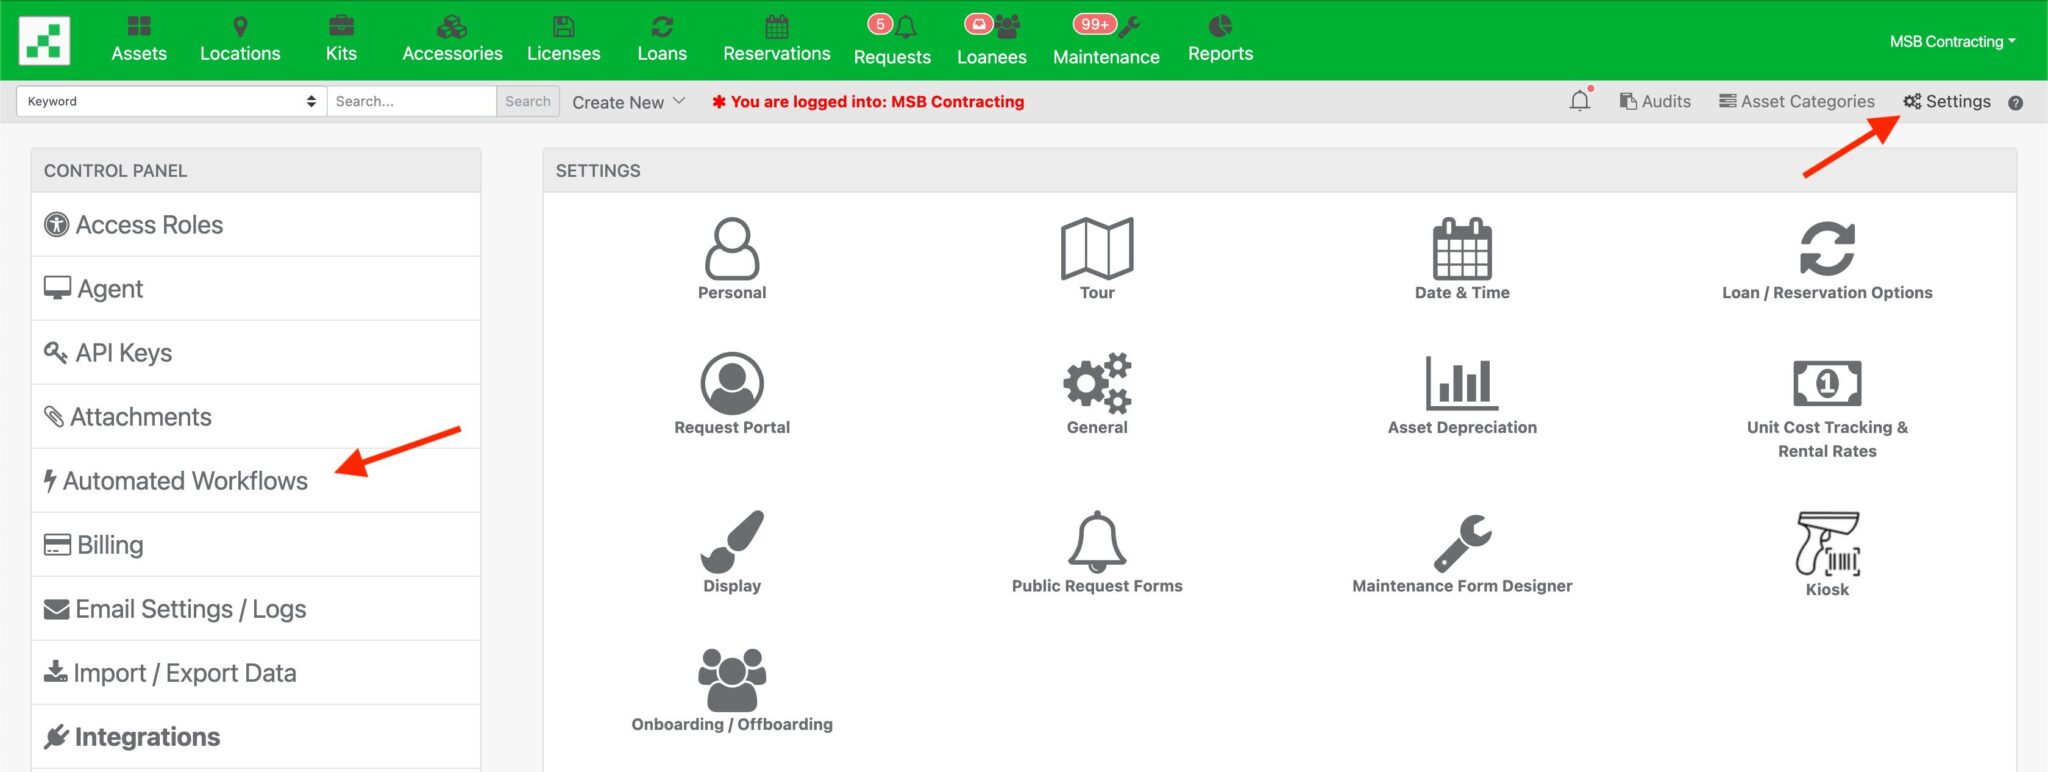Click the green checkered home logo
This screenshot has height=772, width=2048.
[x=44, y=41]
